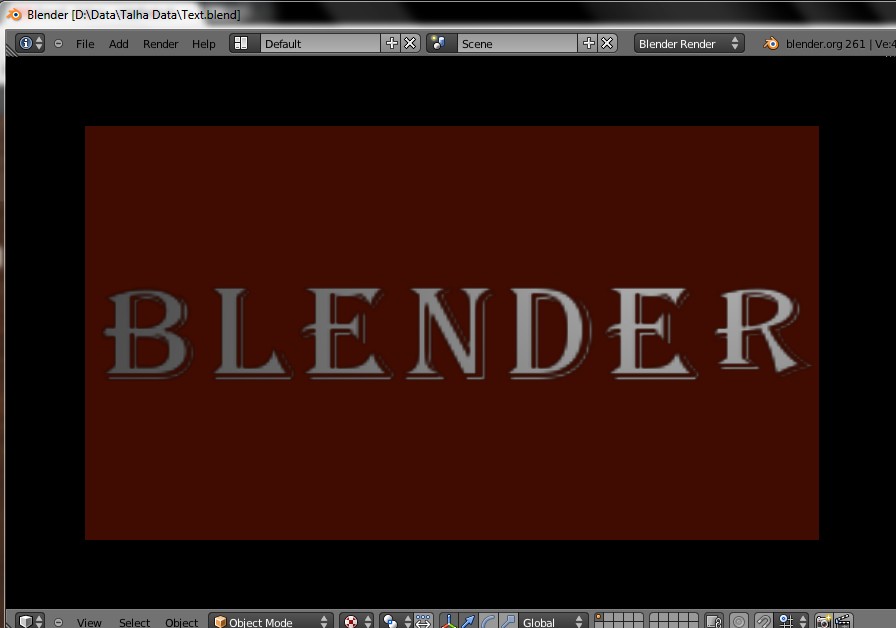Image resolution: width=896 pixels, height=628 pixels.
Task: Click the OpenGL render camera icon
Action: coord(822,621)
